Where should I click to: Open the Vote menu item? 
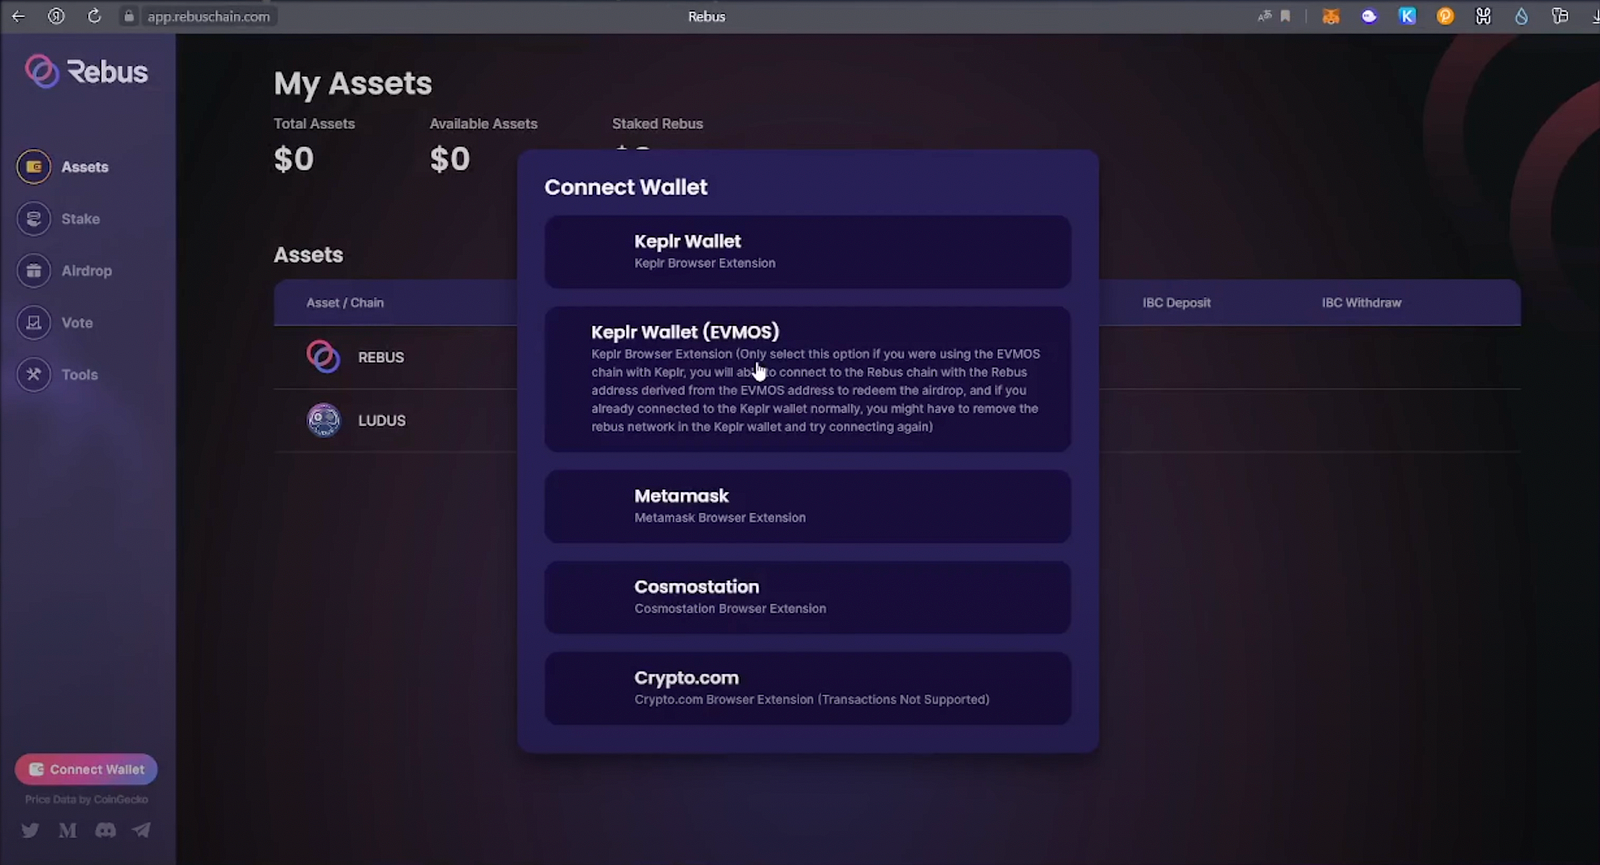(77, 323)
